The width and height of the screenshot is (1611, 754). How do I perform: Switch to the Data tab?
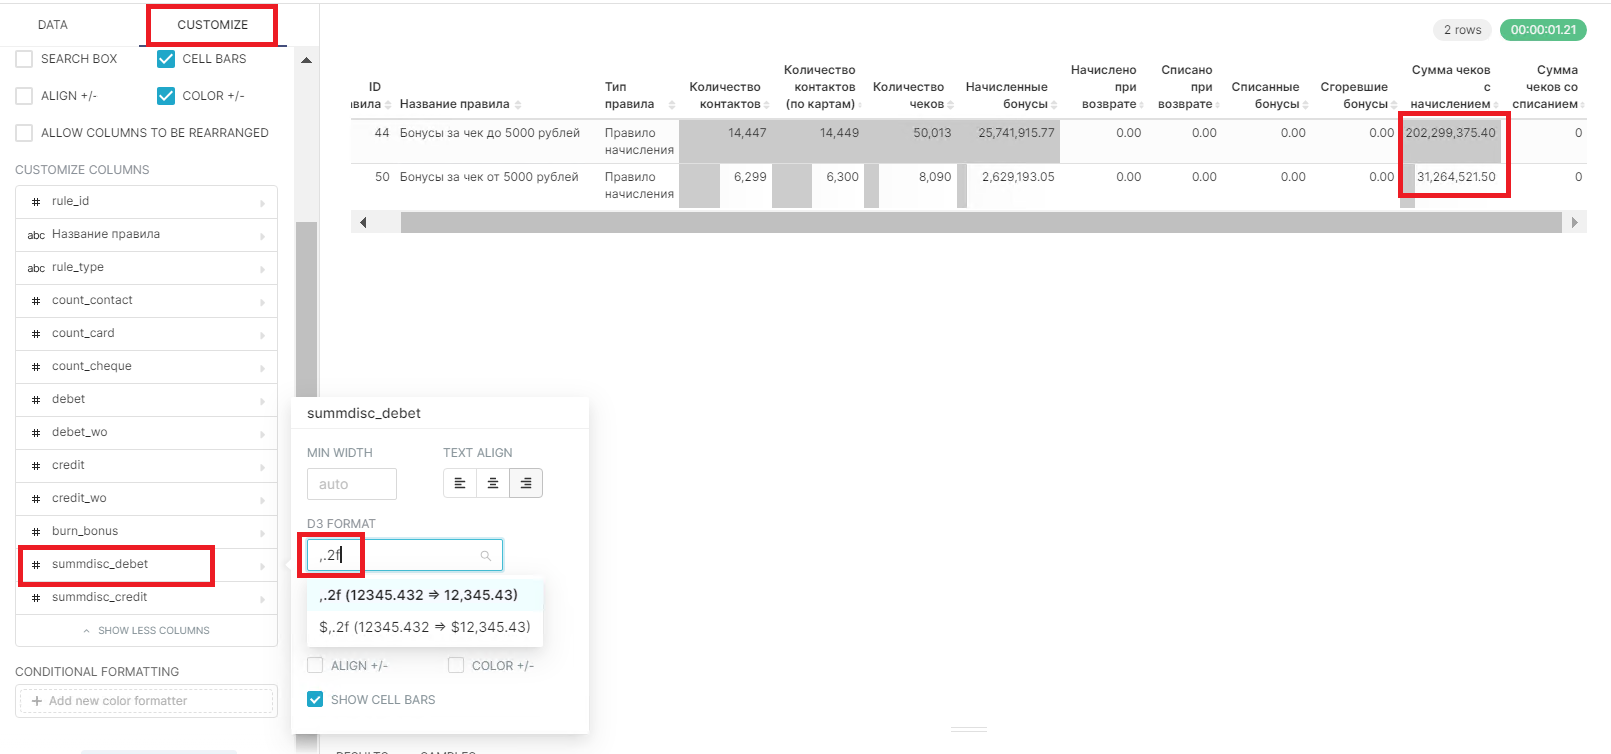pyautogui.click(x=53, y=25)
